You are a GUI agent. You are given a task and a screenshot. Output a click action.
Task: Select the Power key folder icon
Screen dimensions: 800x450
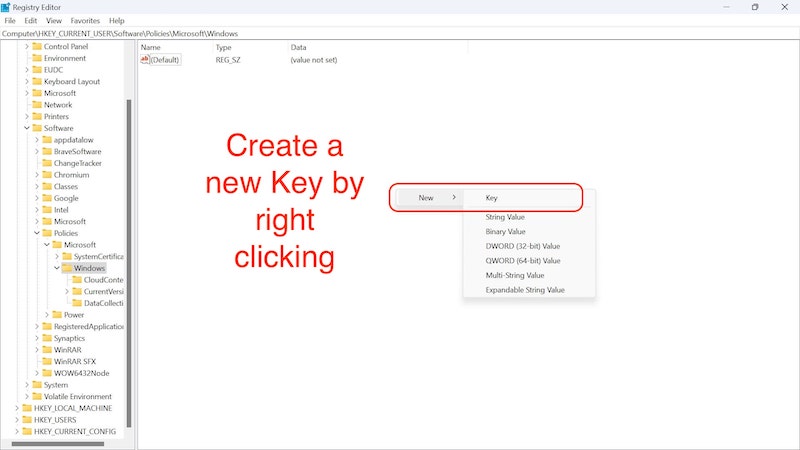click(57, 315)
